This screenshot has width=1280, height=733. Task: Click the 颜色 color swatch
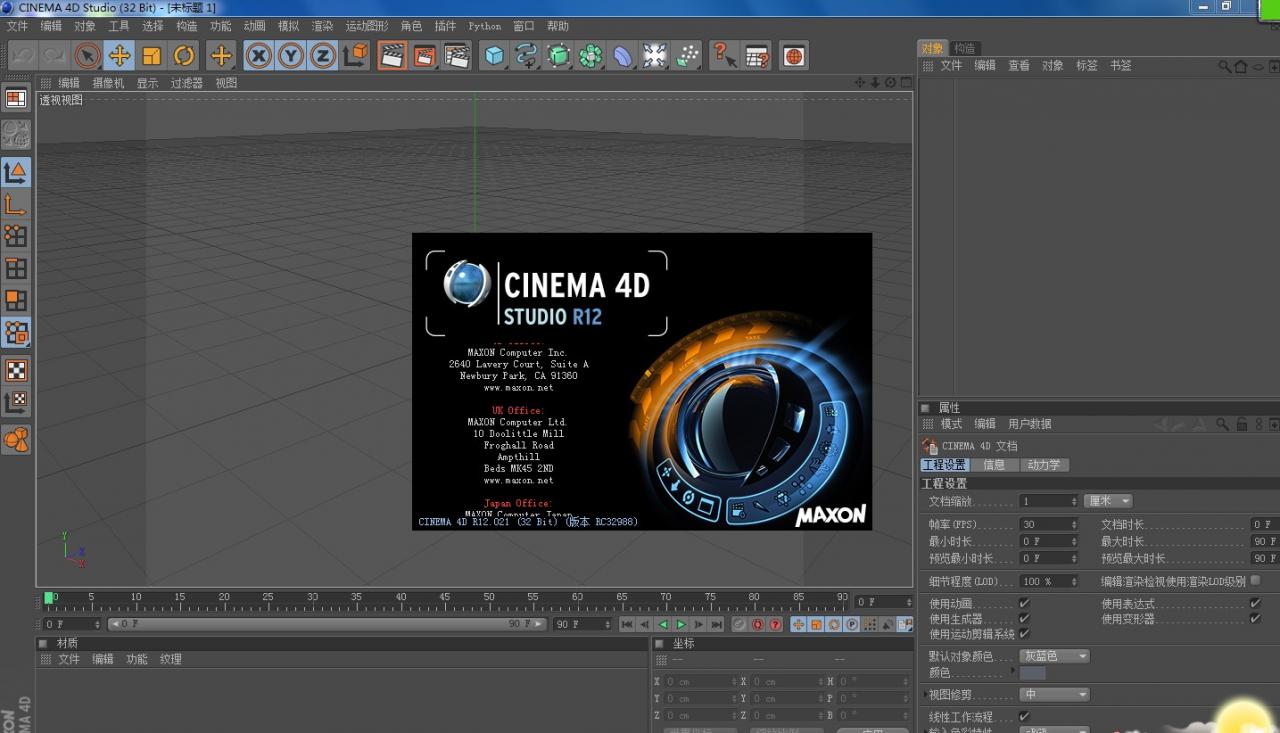point(1032,673)
